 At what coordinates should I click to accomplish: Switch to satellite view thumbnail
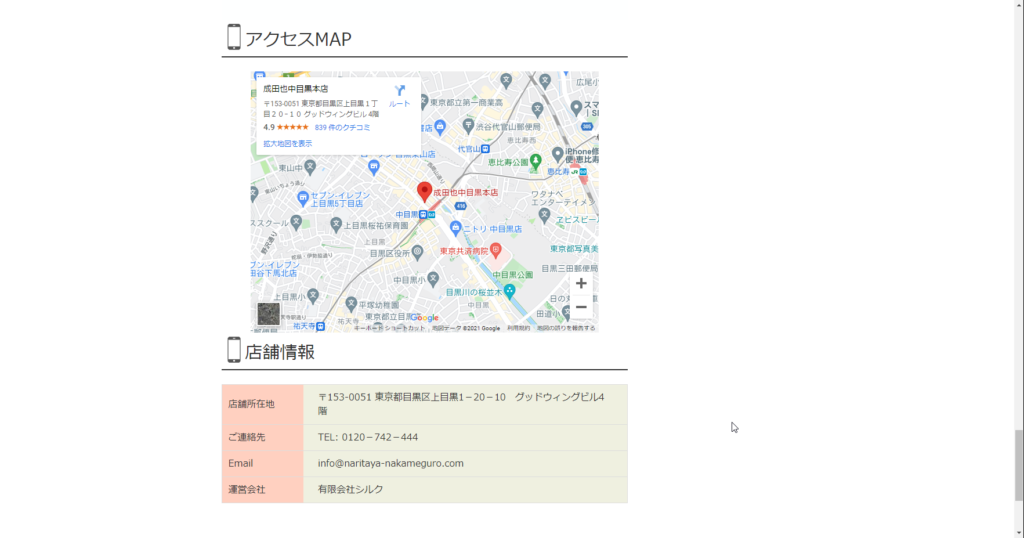pyautogui.click(x=268, y=314)
